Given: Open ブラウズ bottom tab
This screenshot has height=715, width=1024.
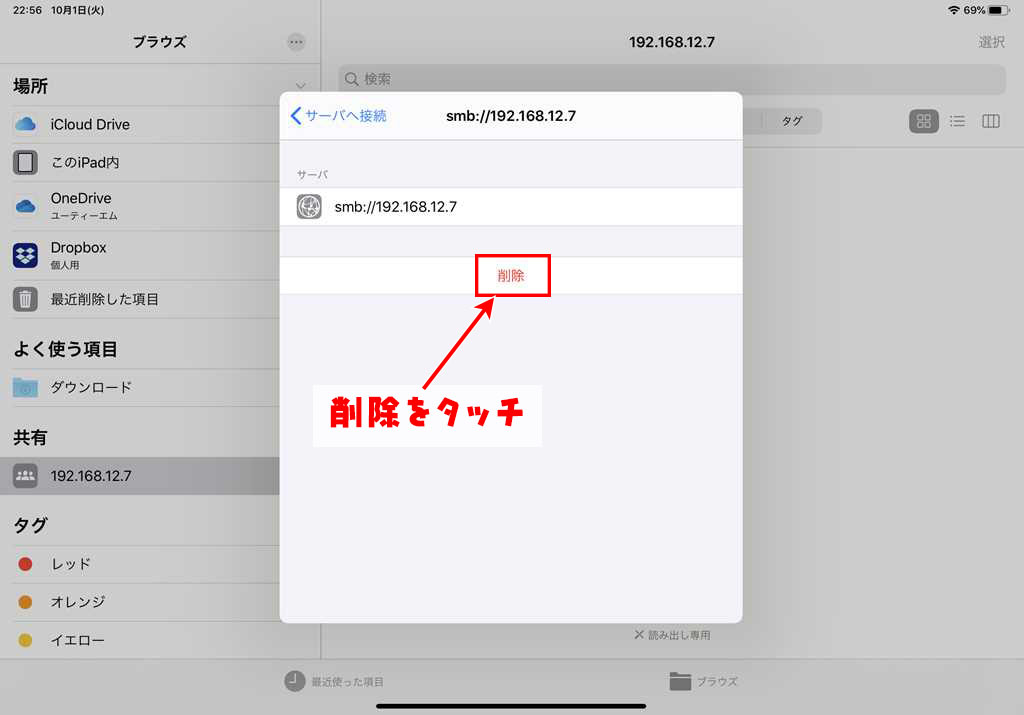Looking at the screenshot, I should [703, 681].
